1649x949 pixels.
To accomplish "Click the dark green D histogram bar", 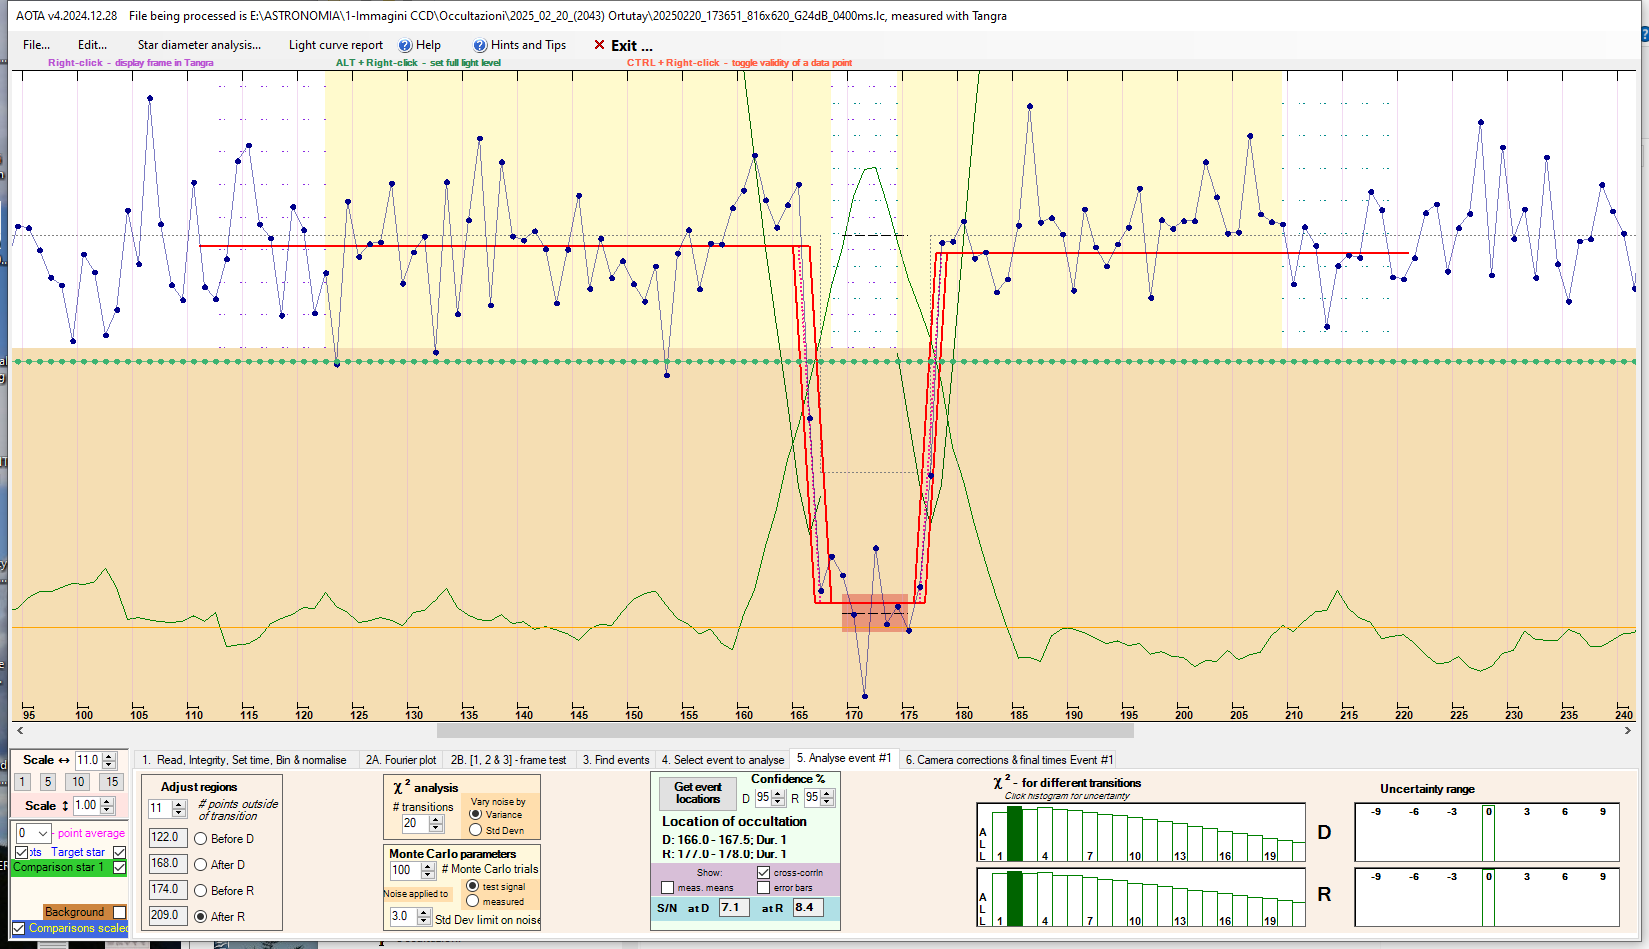I will pos(1015,833).
